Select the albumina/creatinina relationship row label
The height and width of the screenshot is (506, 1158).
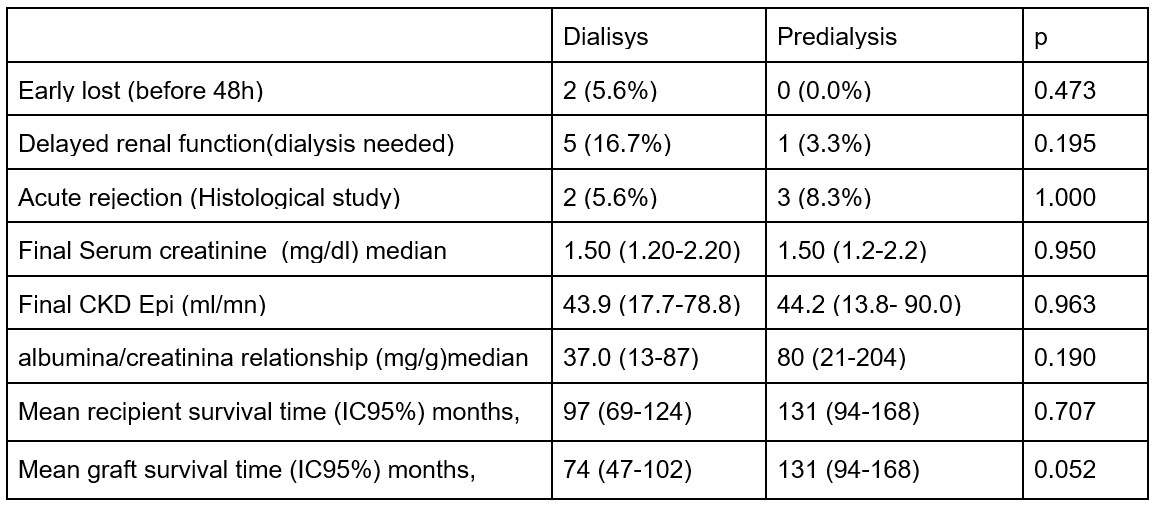[x=273, y=357]
